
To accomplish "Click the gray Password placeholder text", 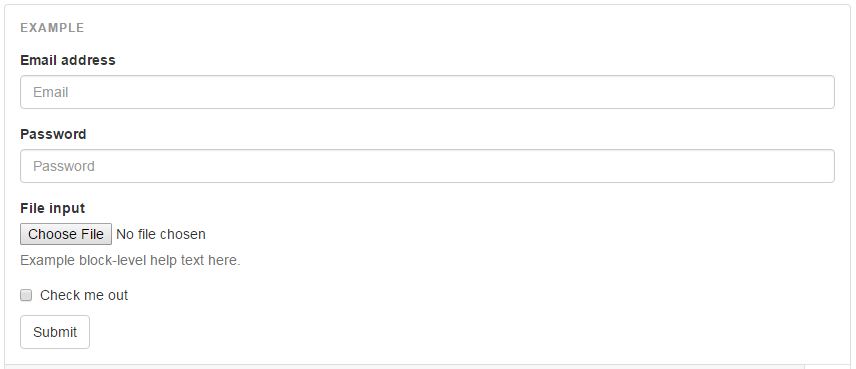I will click(64, 166).
